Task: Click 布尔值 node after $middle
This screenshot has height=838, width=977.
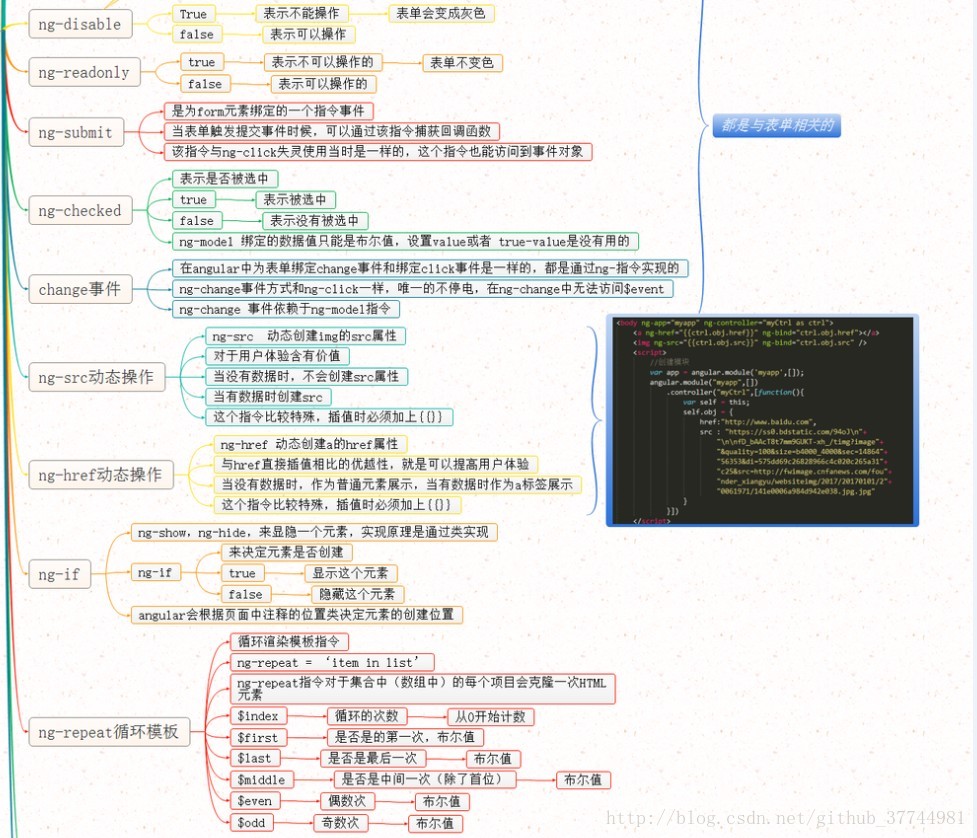Action: point(583,779)
